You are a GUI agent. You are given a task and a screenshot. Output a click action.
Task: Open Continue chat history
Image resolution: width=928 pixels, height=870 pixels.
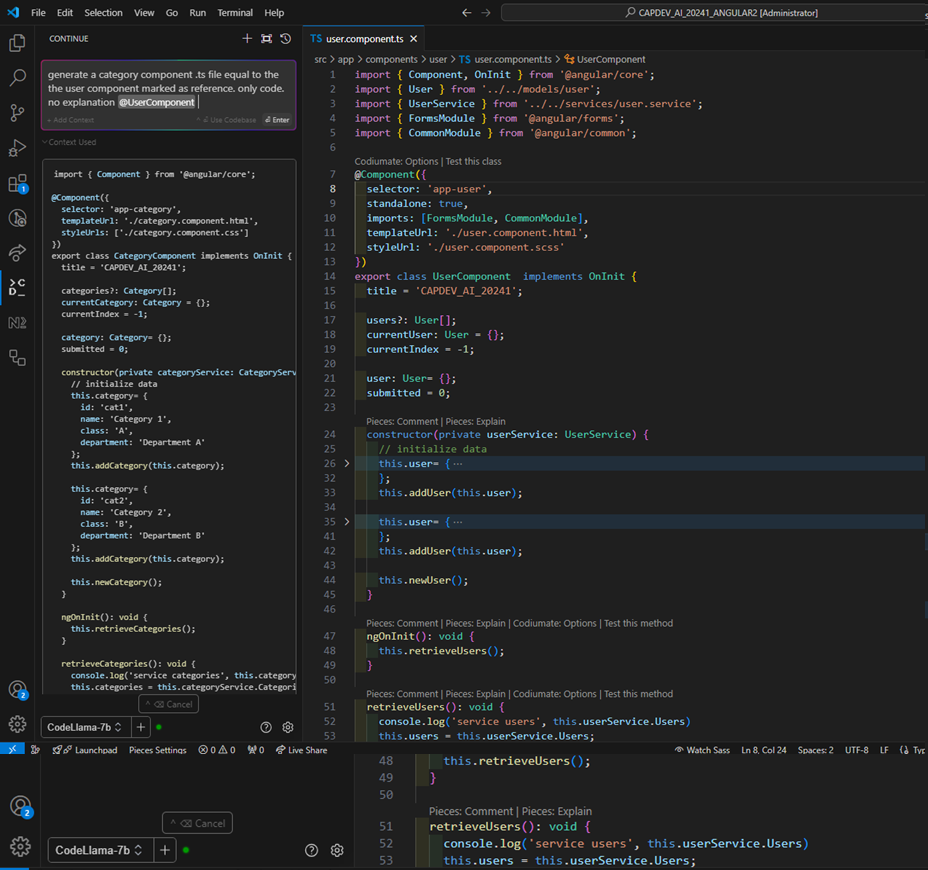[x=285, y=38]
